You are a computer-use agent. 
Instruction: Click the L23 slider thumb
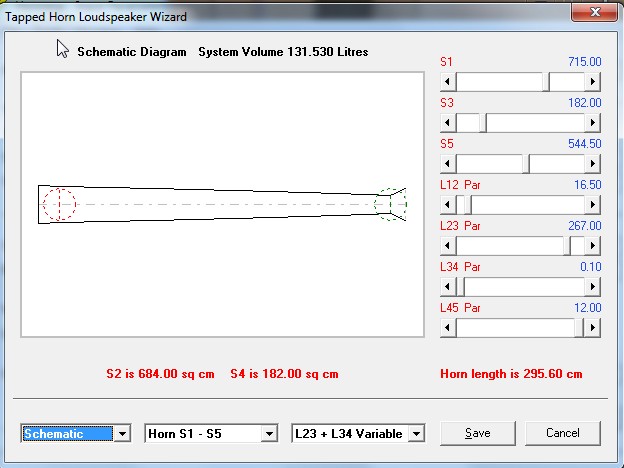(x=567, y=246)
